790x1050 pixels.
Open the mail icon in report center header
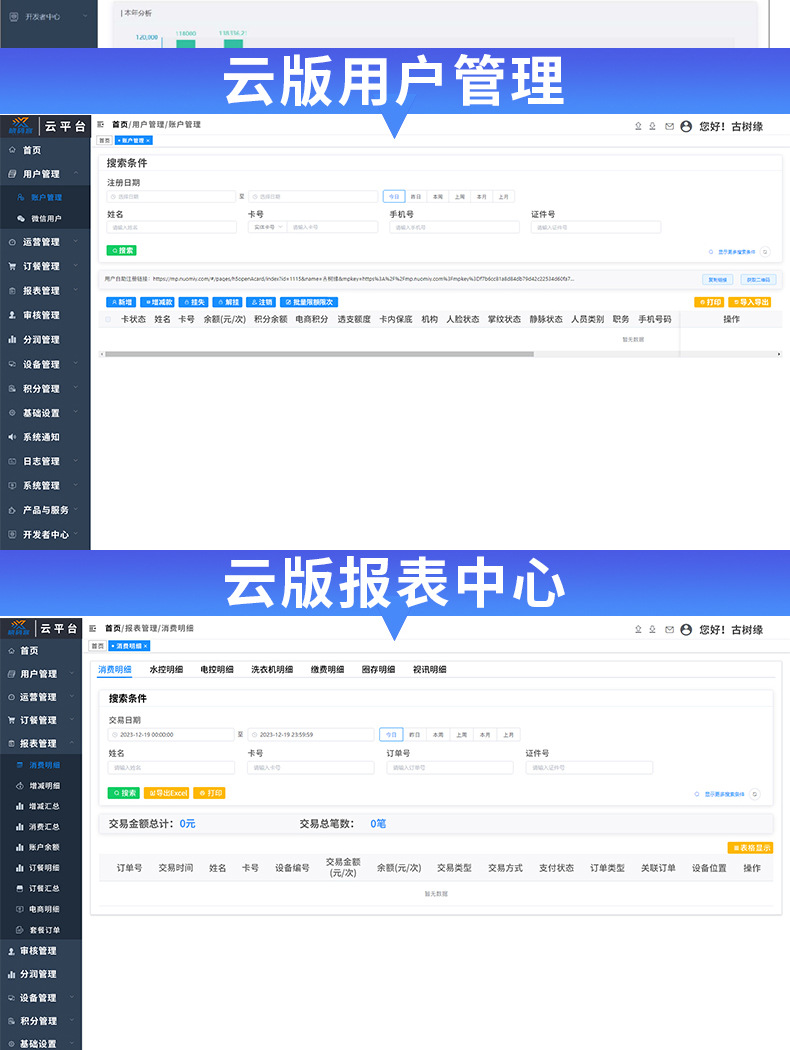669,629
